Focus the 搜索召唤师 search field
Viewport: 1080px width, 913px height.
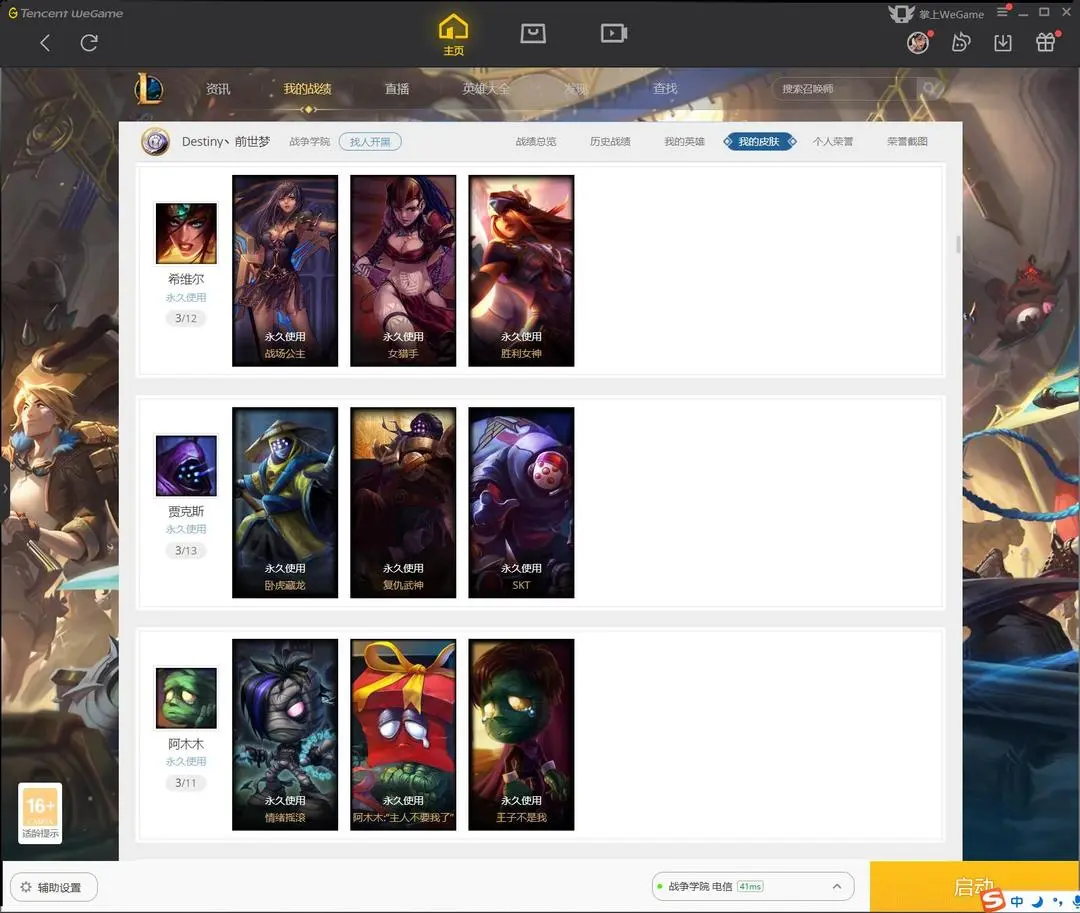pos(844,89)
